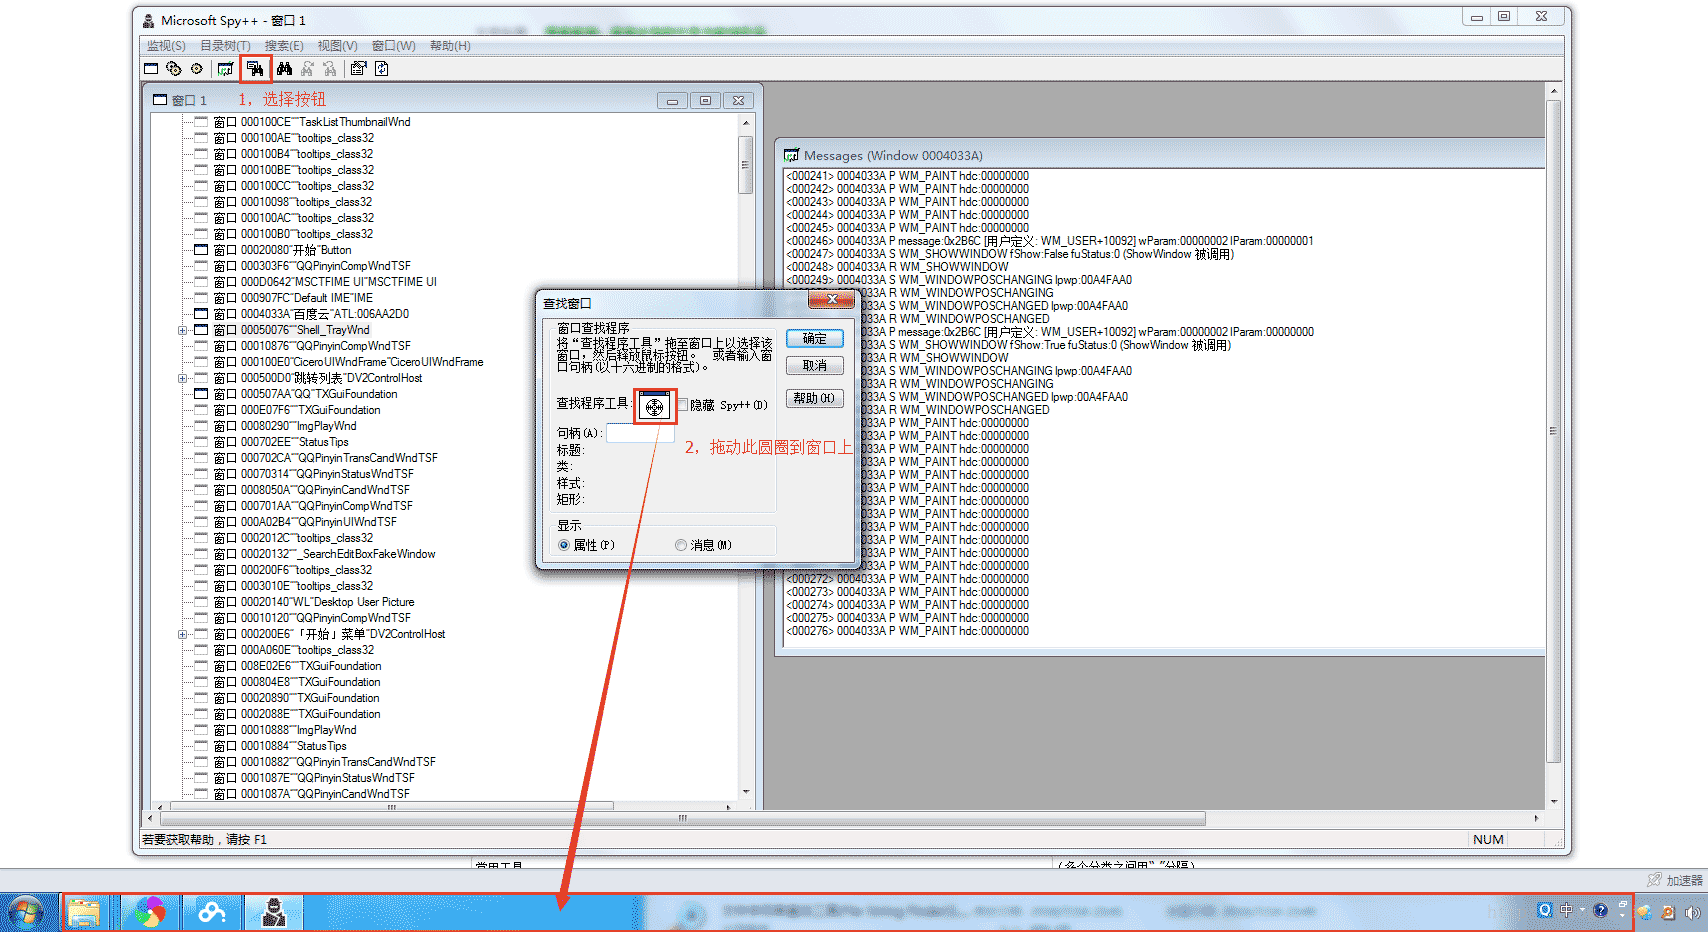Image resolution: width=1708 pixels, height=932 pixels.
Task: Click the Threads toolbar icon
Action: [197, 69]
